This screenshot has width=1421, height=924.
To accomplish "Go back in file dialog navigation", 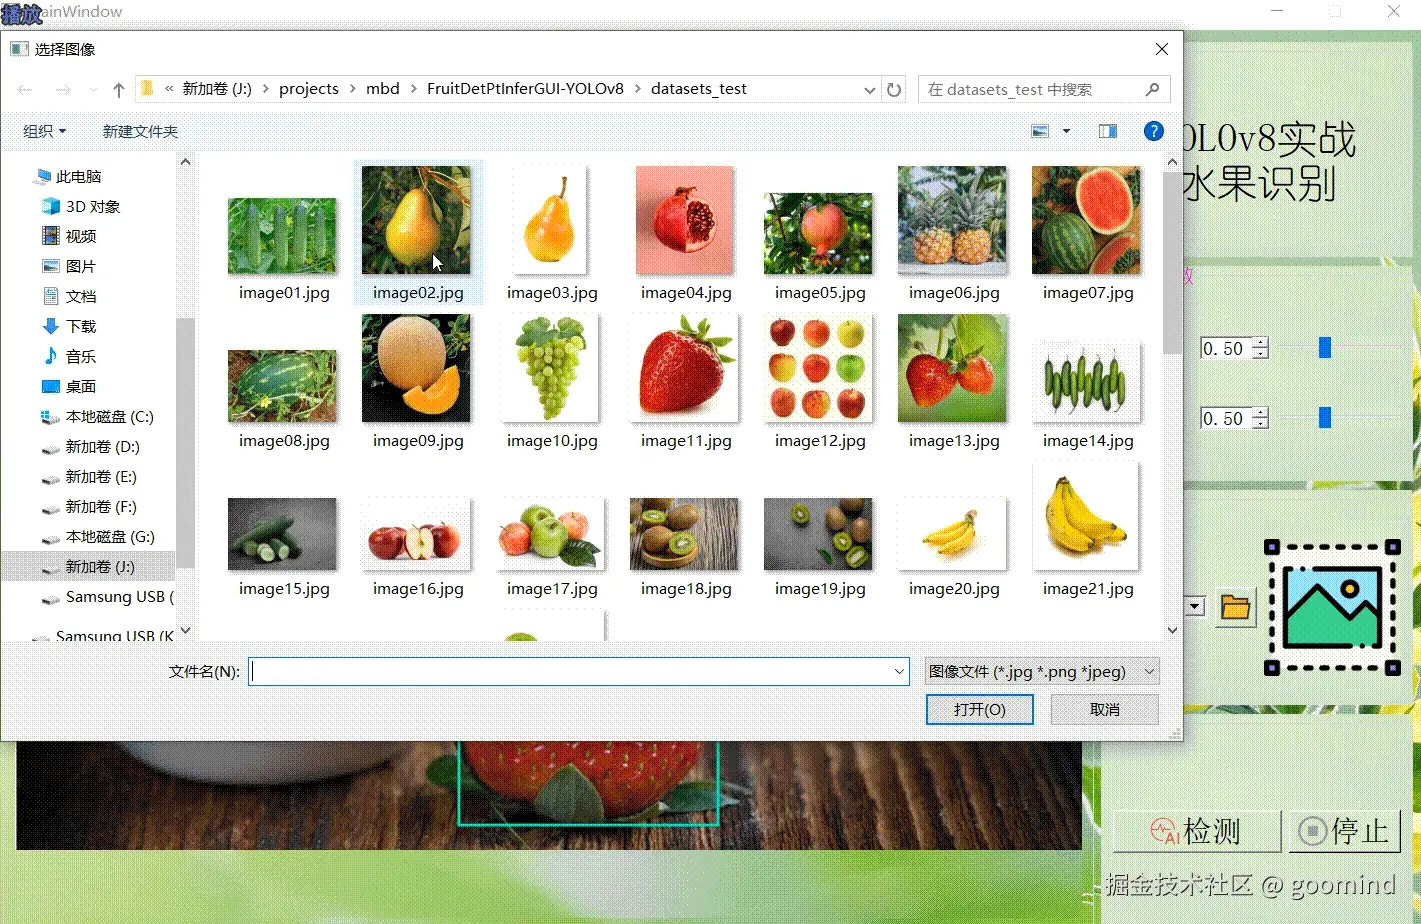I will click(x=25, y=90).
